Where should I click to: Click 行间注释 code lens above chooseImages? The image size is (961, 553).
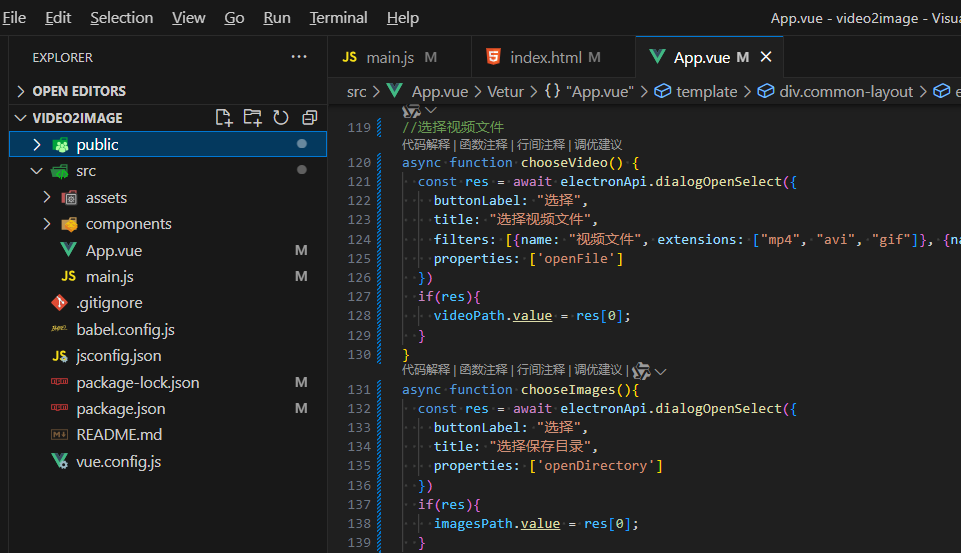541,370
